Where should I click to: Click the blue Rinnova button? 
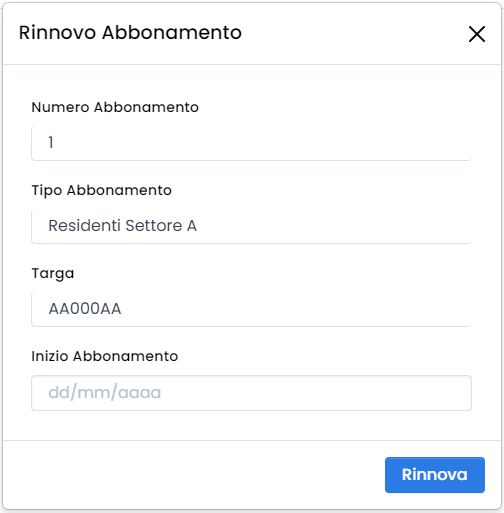[x=435, y=475]
